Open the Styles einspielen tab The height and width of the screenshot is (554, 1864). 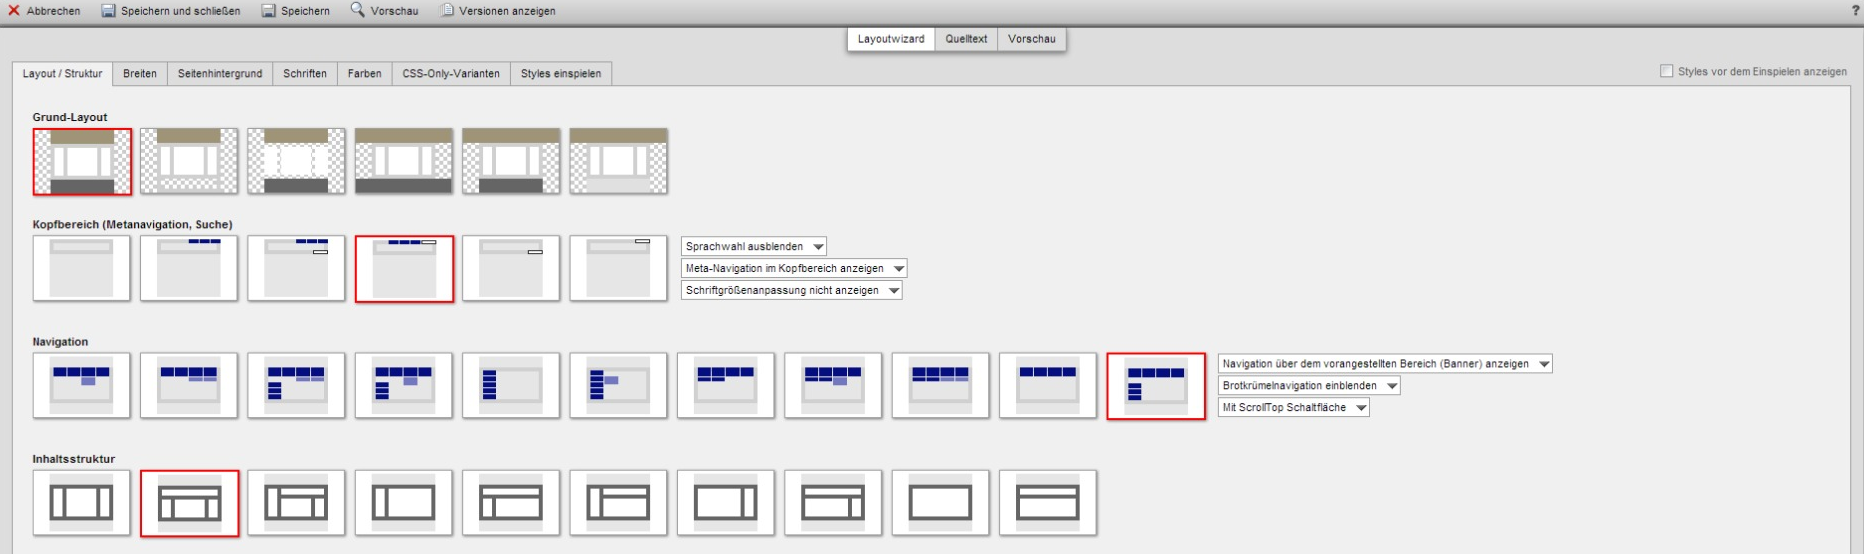point(561,74)
